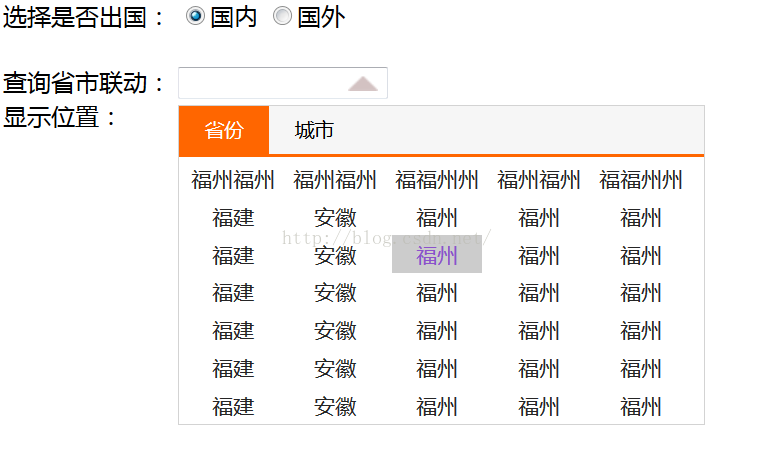Pick 福建 directly below top-left 福州福州
Screen dimensions: 757x454
[x=233, y=218]
